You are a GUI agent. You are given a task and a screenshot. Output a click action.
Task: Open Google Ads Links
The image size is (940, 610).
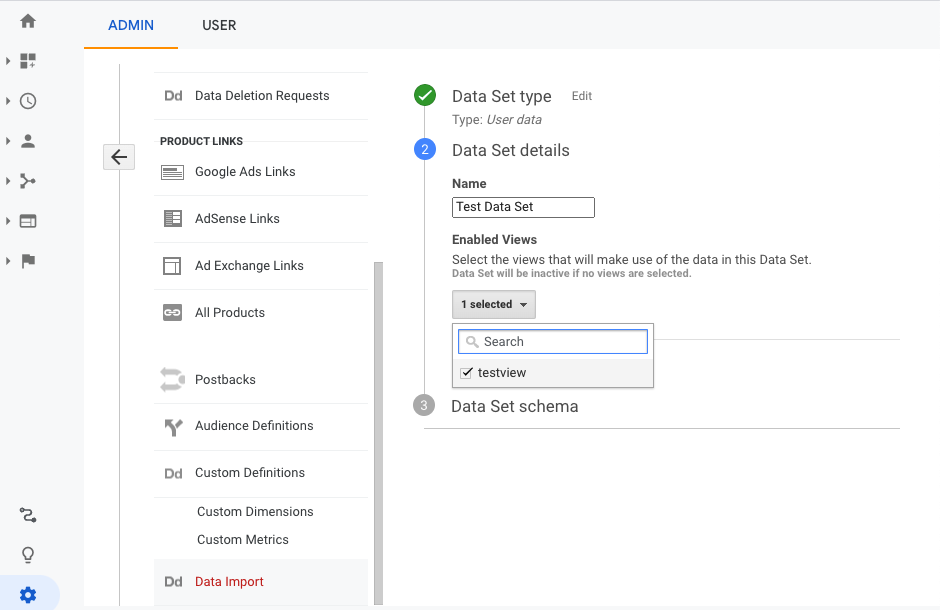point(245,172)
